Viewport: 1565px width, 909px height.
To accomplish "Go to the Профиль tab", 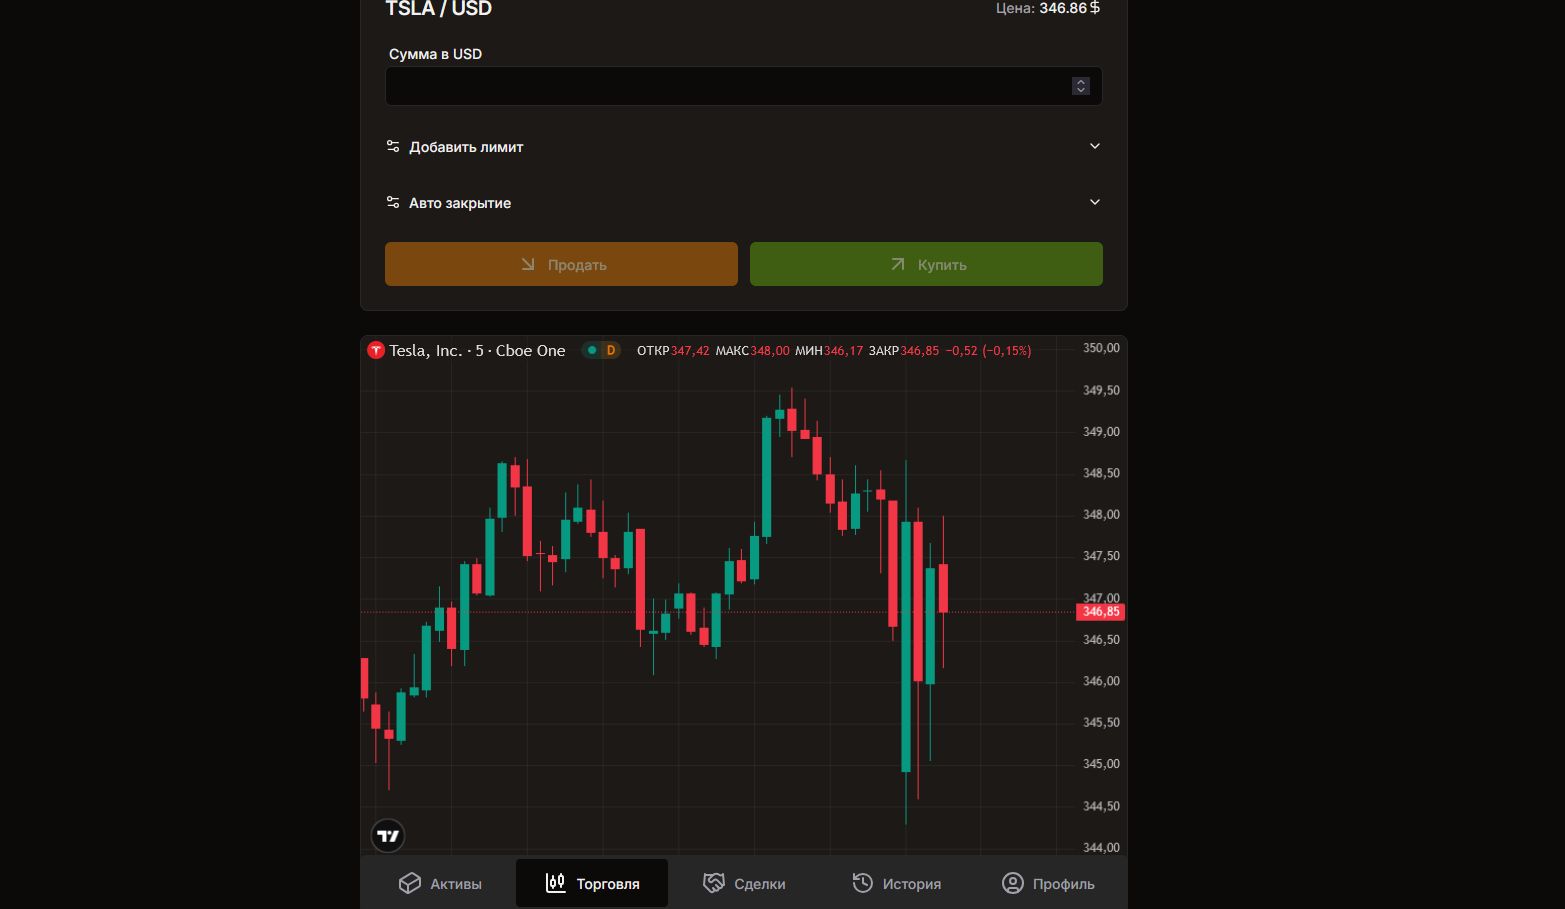I will click(x=1048, y=883).
